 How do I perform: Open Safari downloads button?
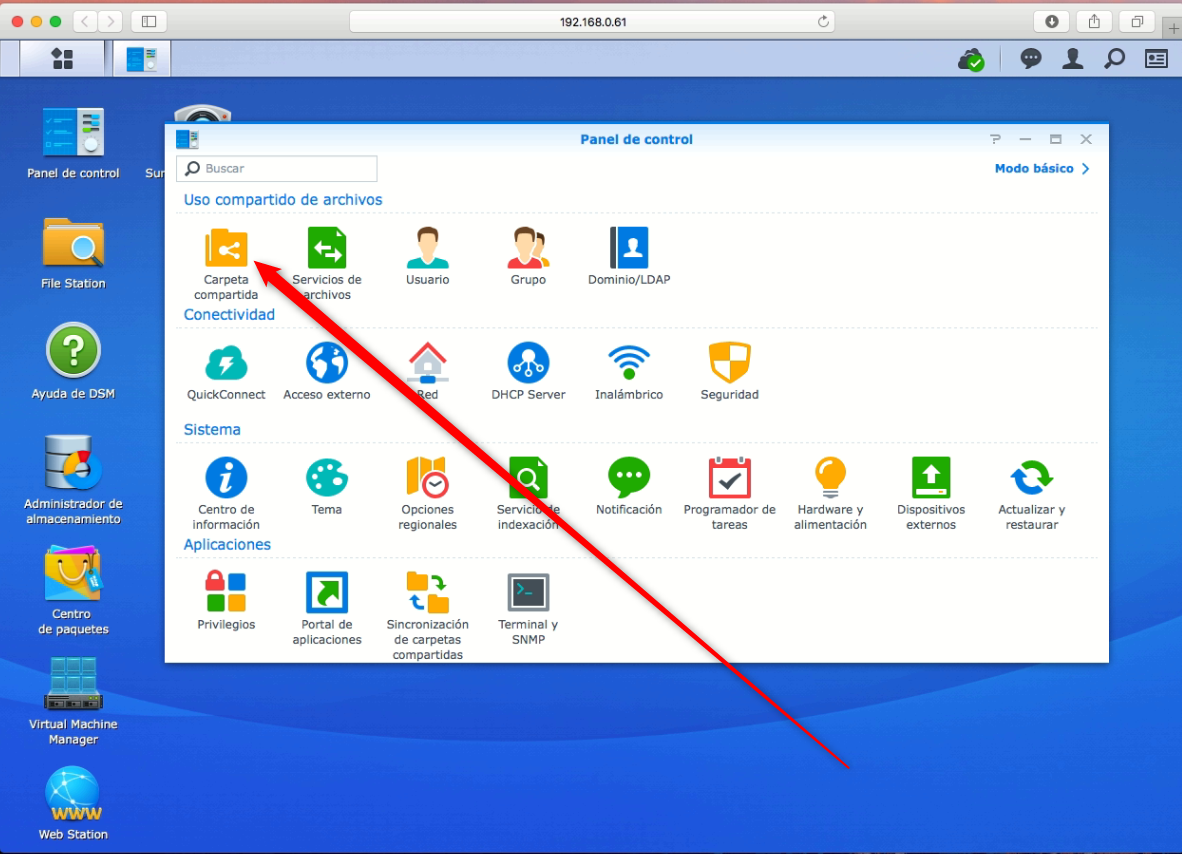tap(1052, 21)
